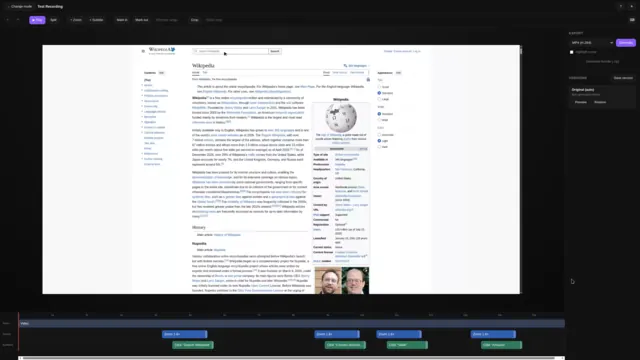Select the Click 'Search Wikipedia' subtitle block
The height and width of the screenshot is (360, 640).
coord(193,345)
